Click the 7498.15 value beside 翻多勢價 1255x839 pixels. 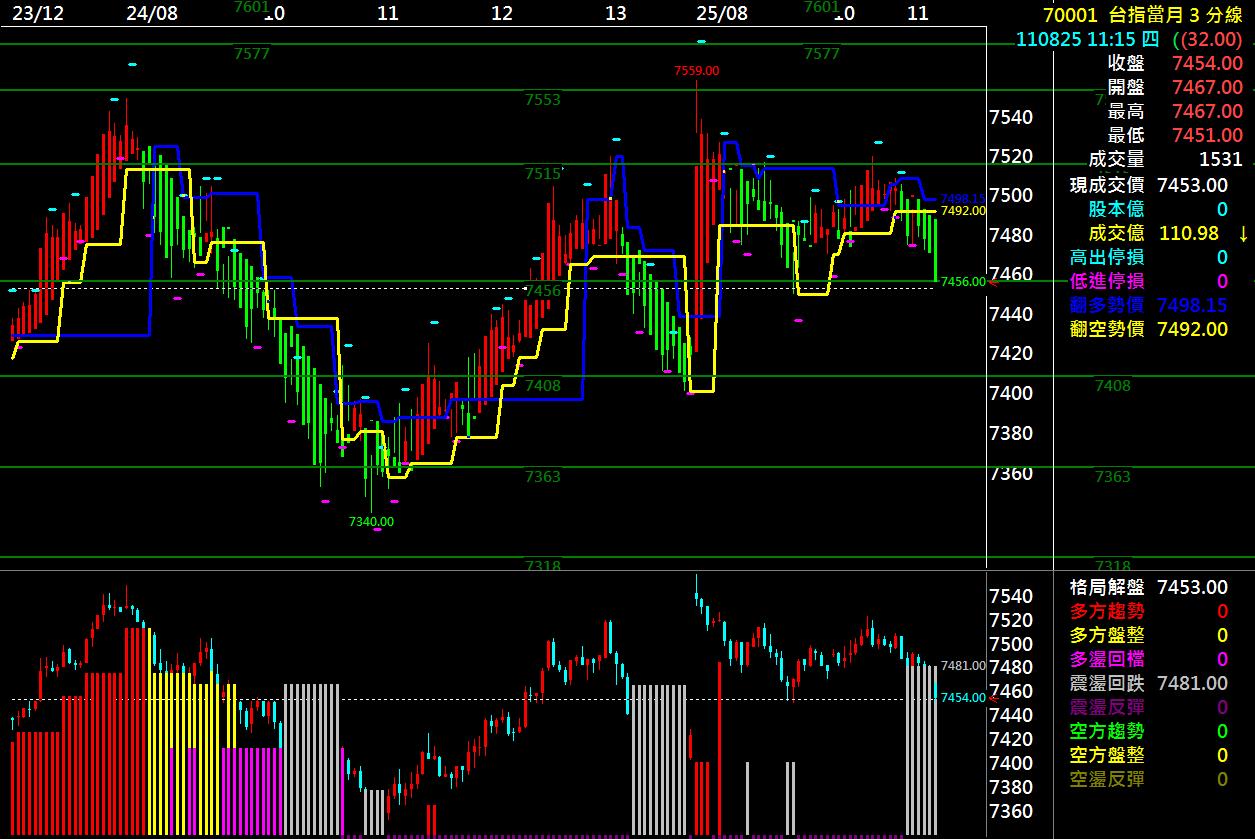point(1192,305)
